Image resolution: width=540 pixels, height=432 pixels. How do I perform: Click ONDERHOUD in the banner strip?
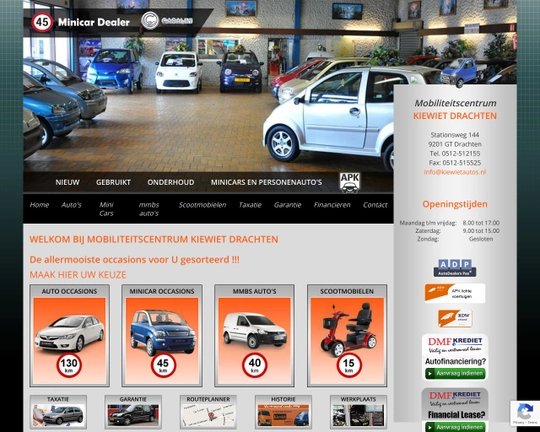171,182
